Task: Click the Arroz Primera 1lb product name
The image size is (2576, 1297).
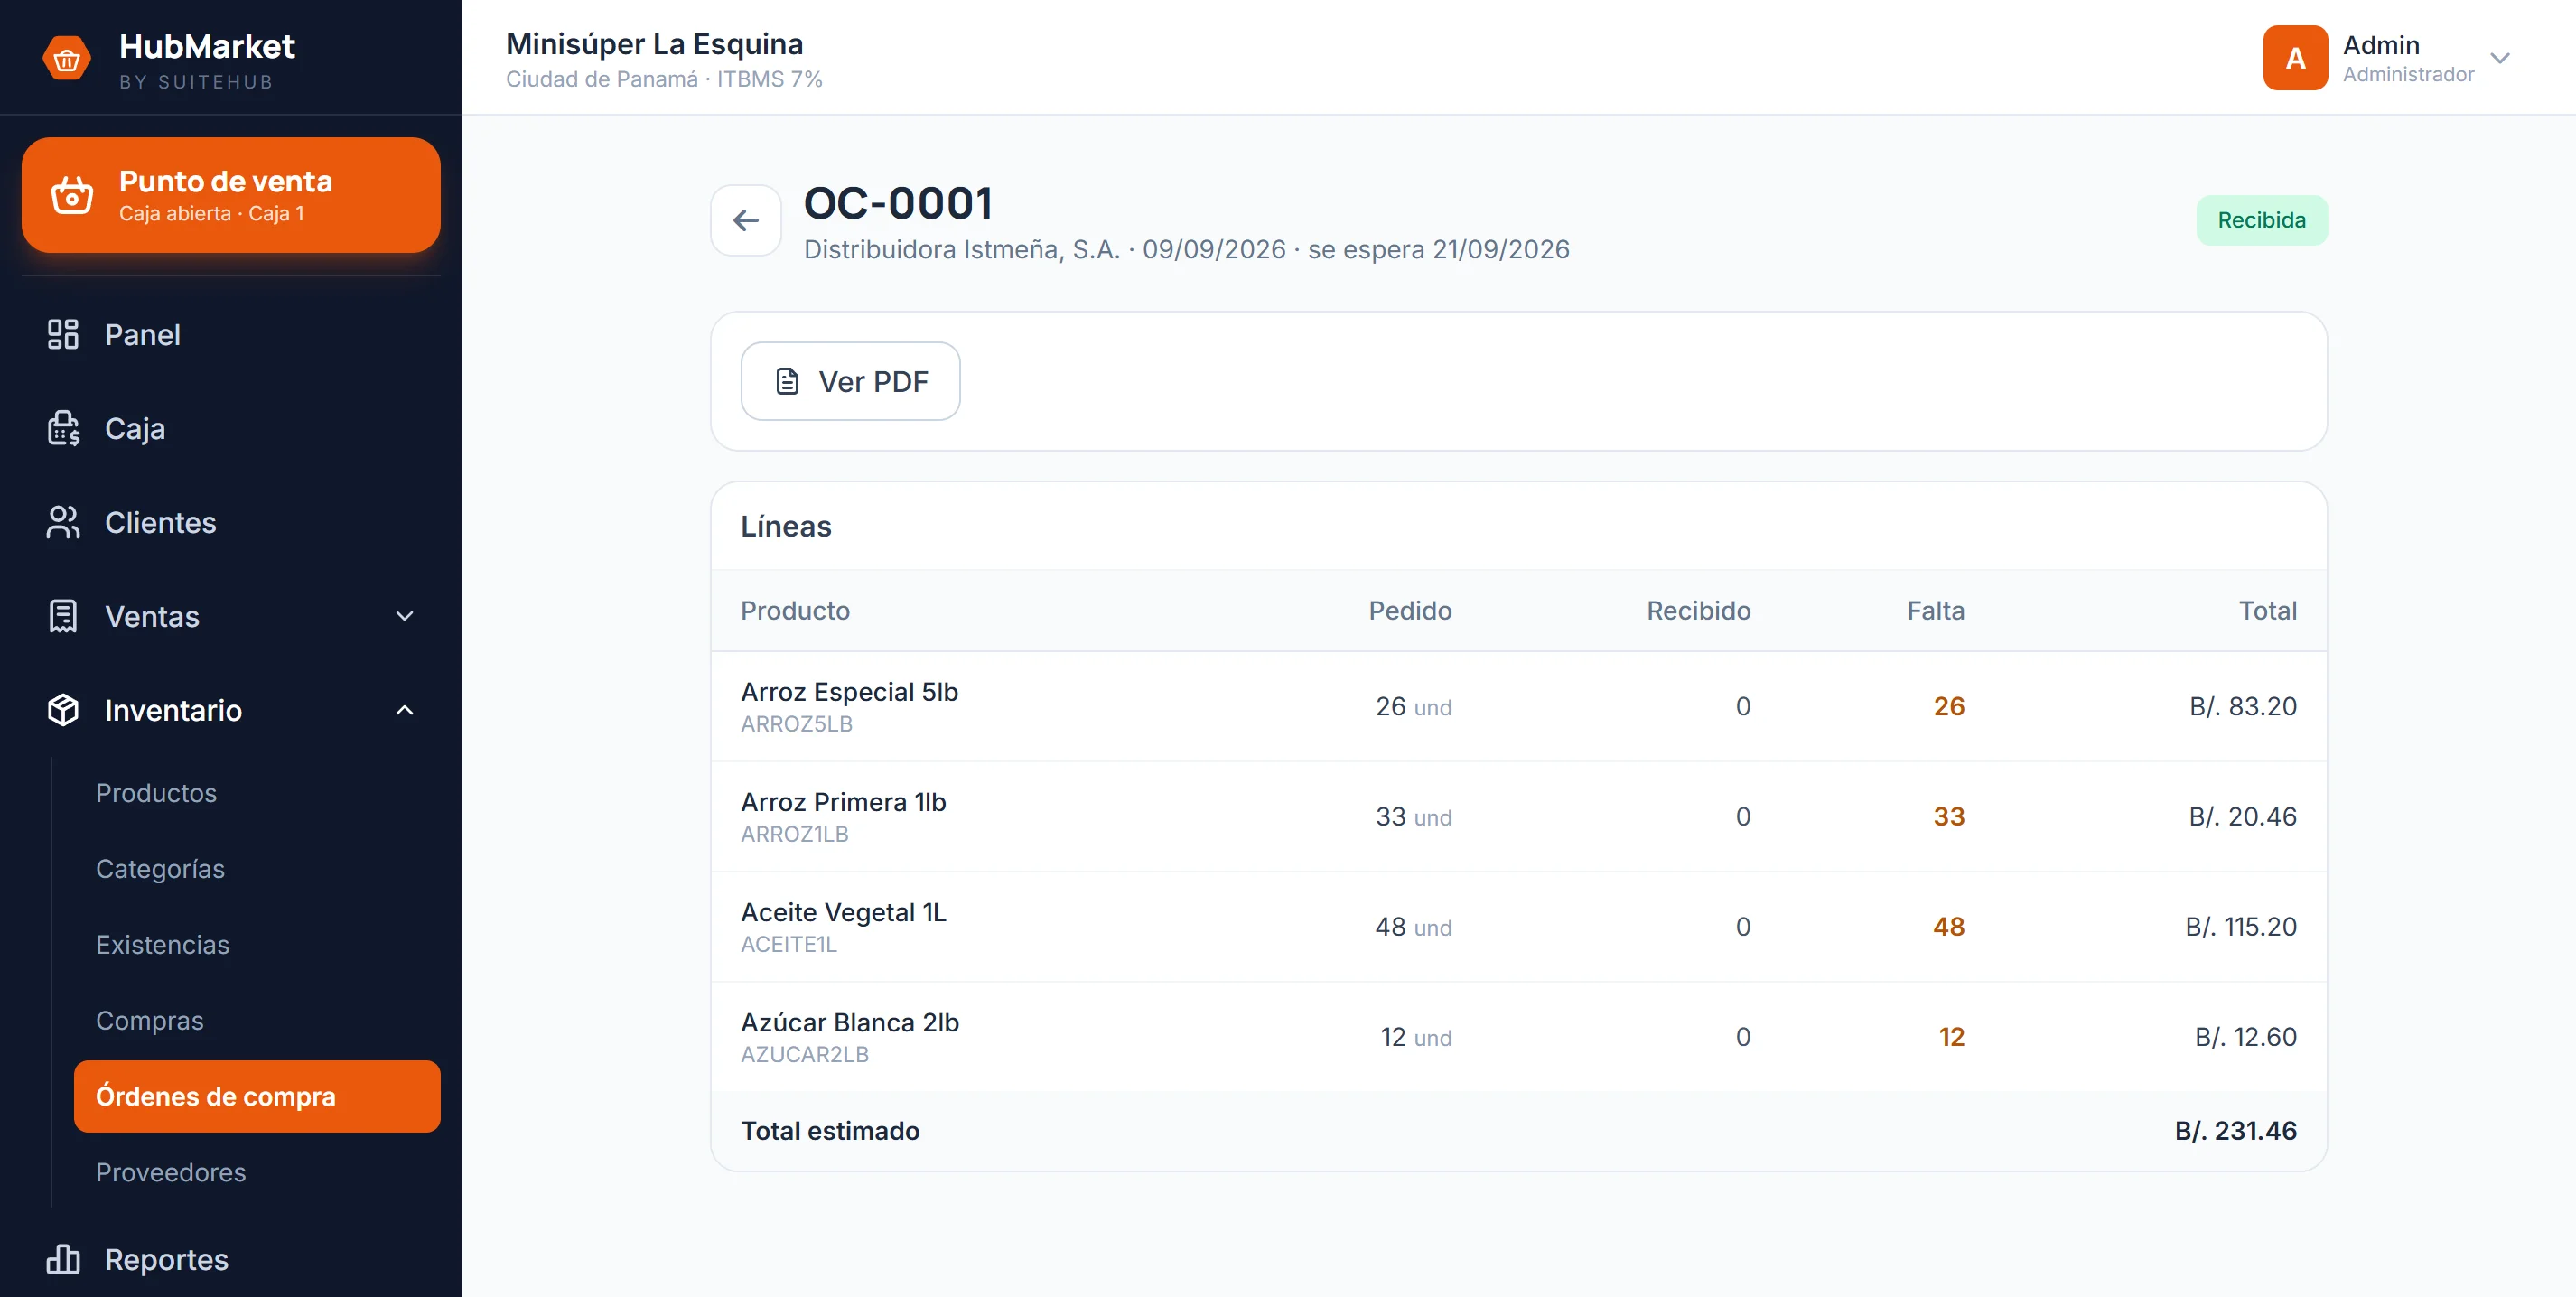Action: click(x=843, y=802)
